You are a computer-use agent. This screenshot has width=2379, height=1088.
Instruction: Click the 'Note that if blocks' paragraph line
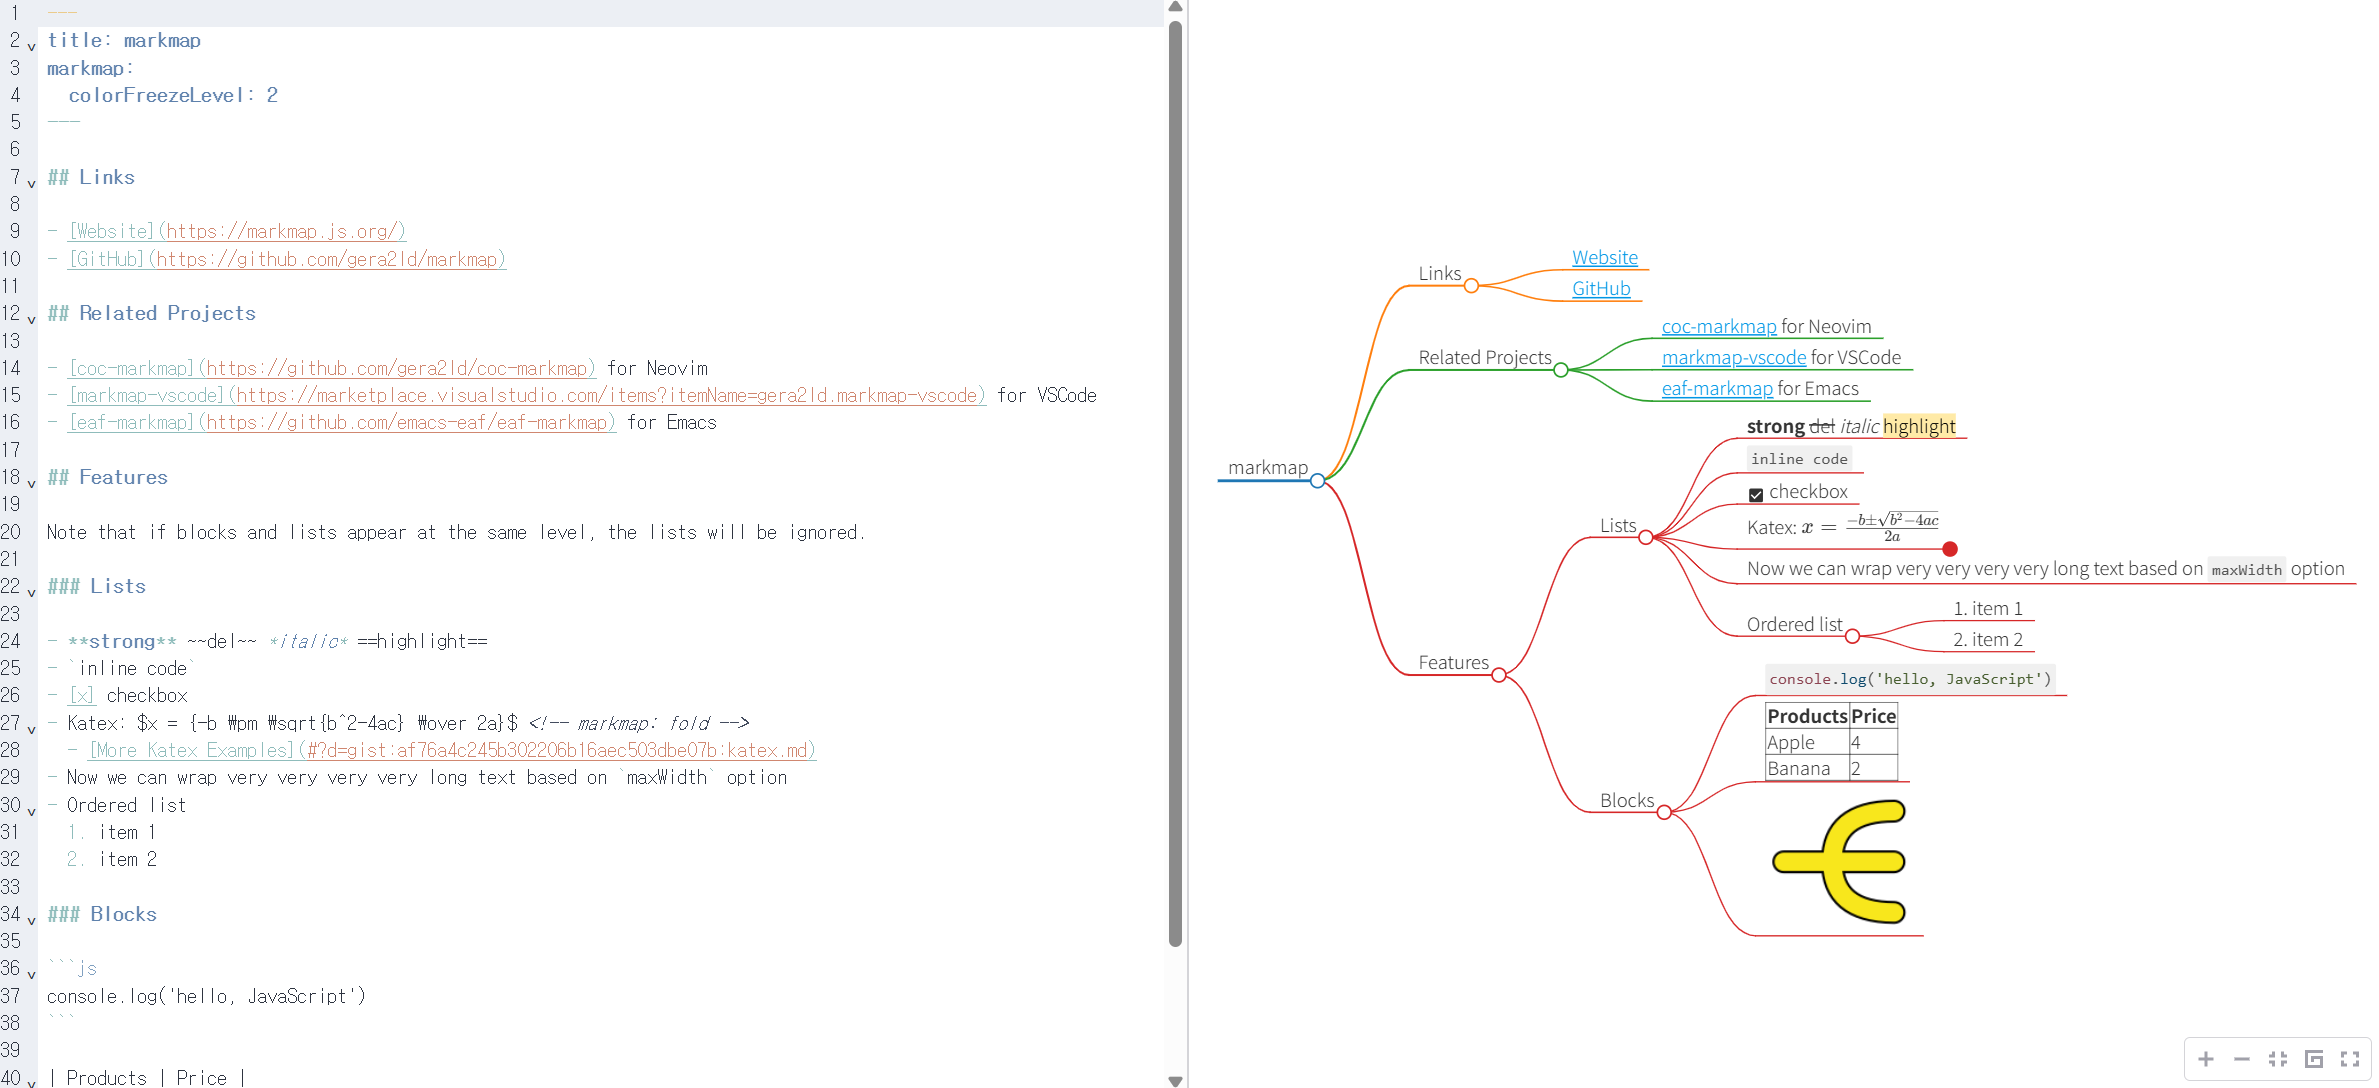coord(456,532)
